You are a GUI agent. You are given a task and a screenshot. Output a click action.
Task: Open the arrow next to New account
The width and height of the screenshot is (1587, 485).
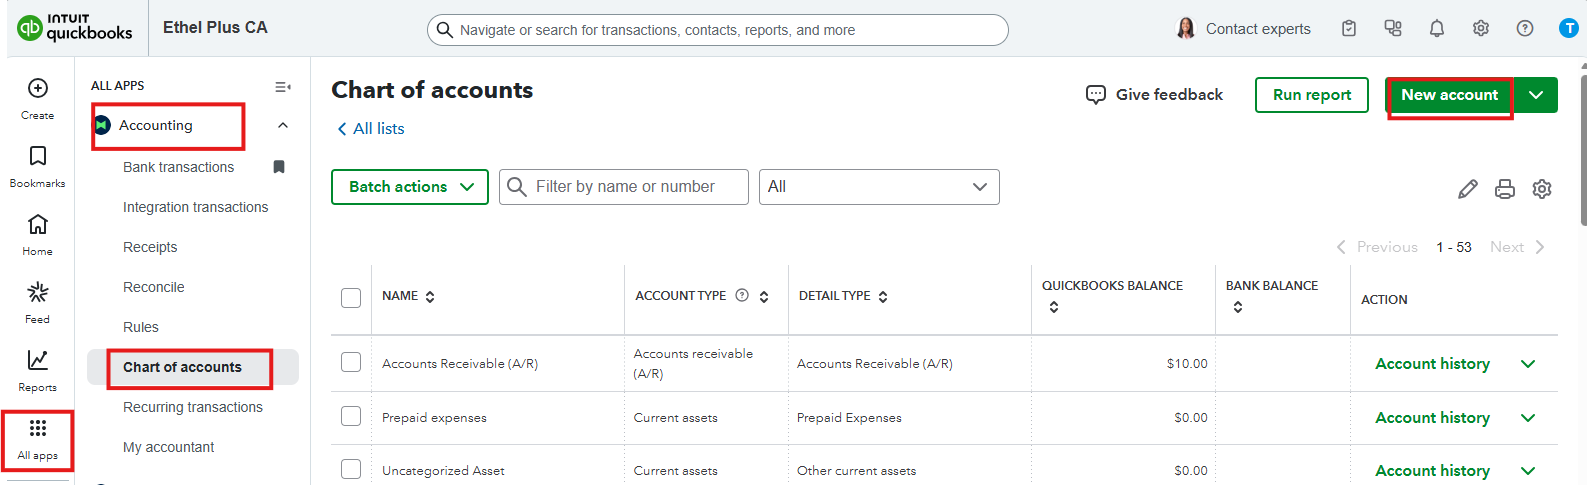click(x=1536, y=95)
